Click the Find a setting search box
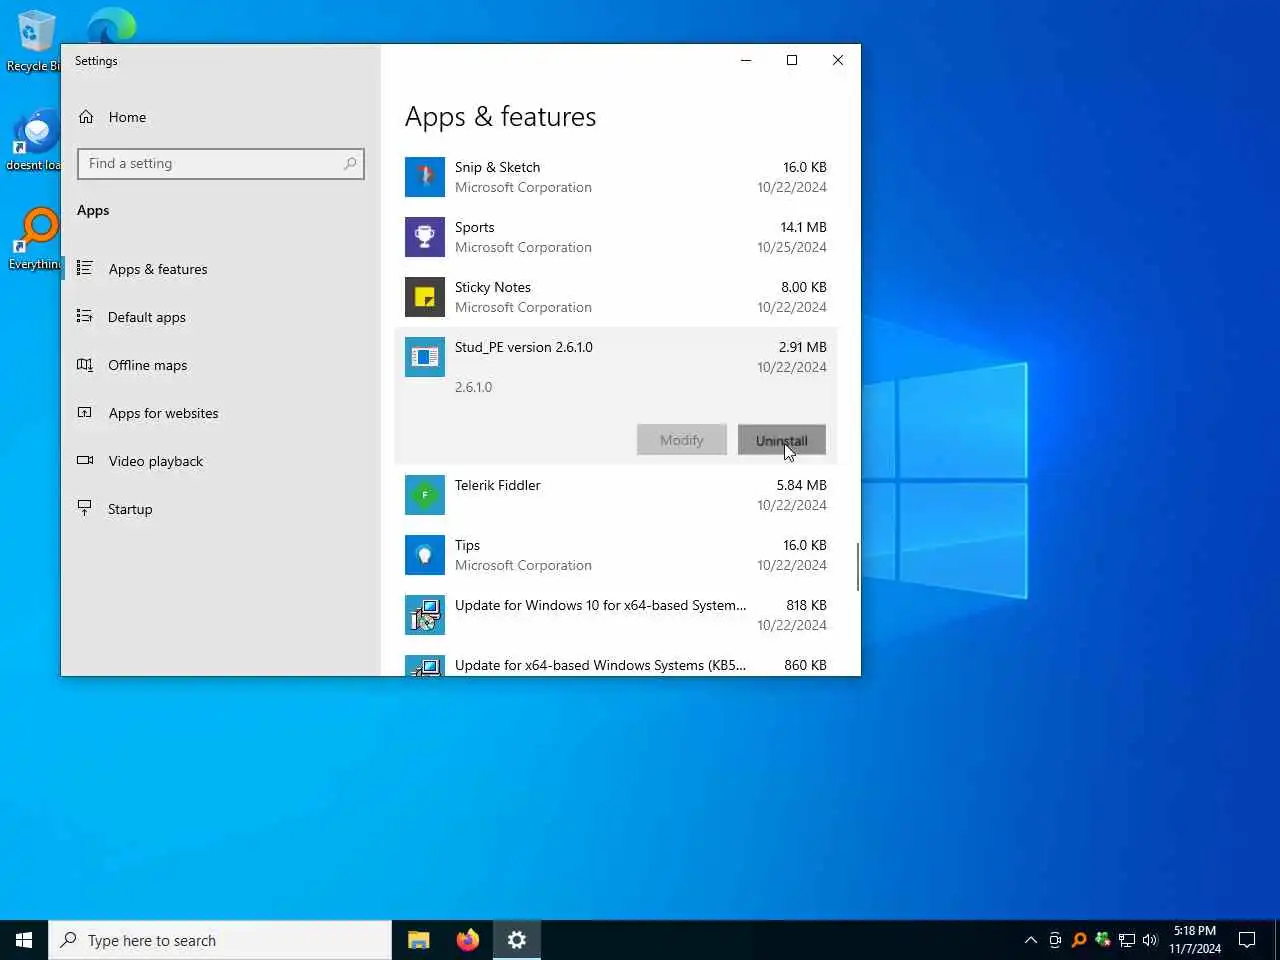Screen dimensions: 1280x960 click(x=221, y=164)
